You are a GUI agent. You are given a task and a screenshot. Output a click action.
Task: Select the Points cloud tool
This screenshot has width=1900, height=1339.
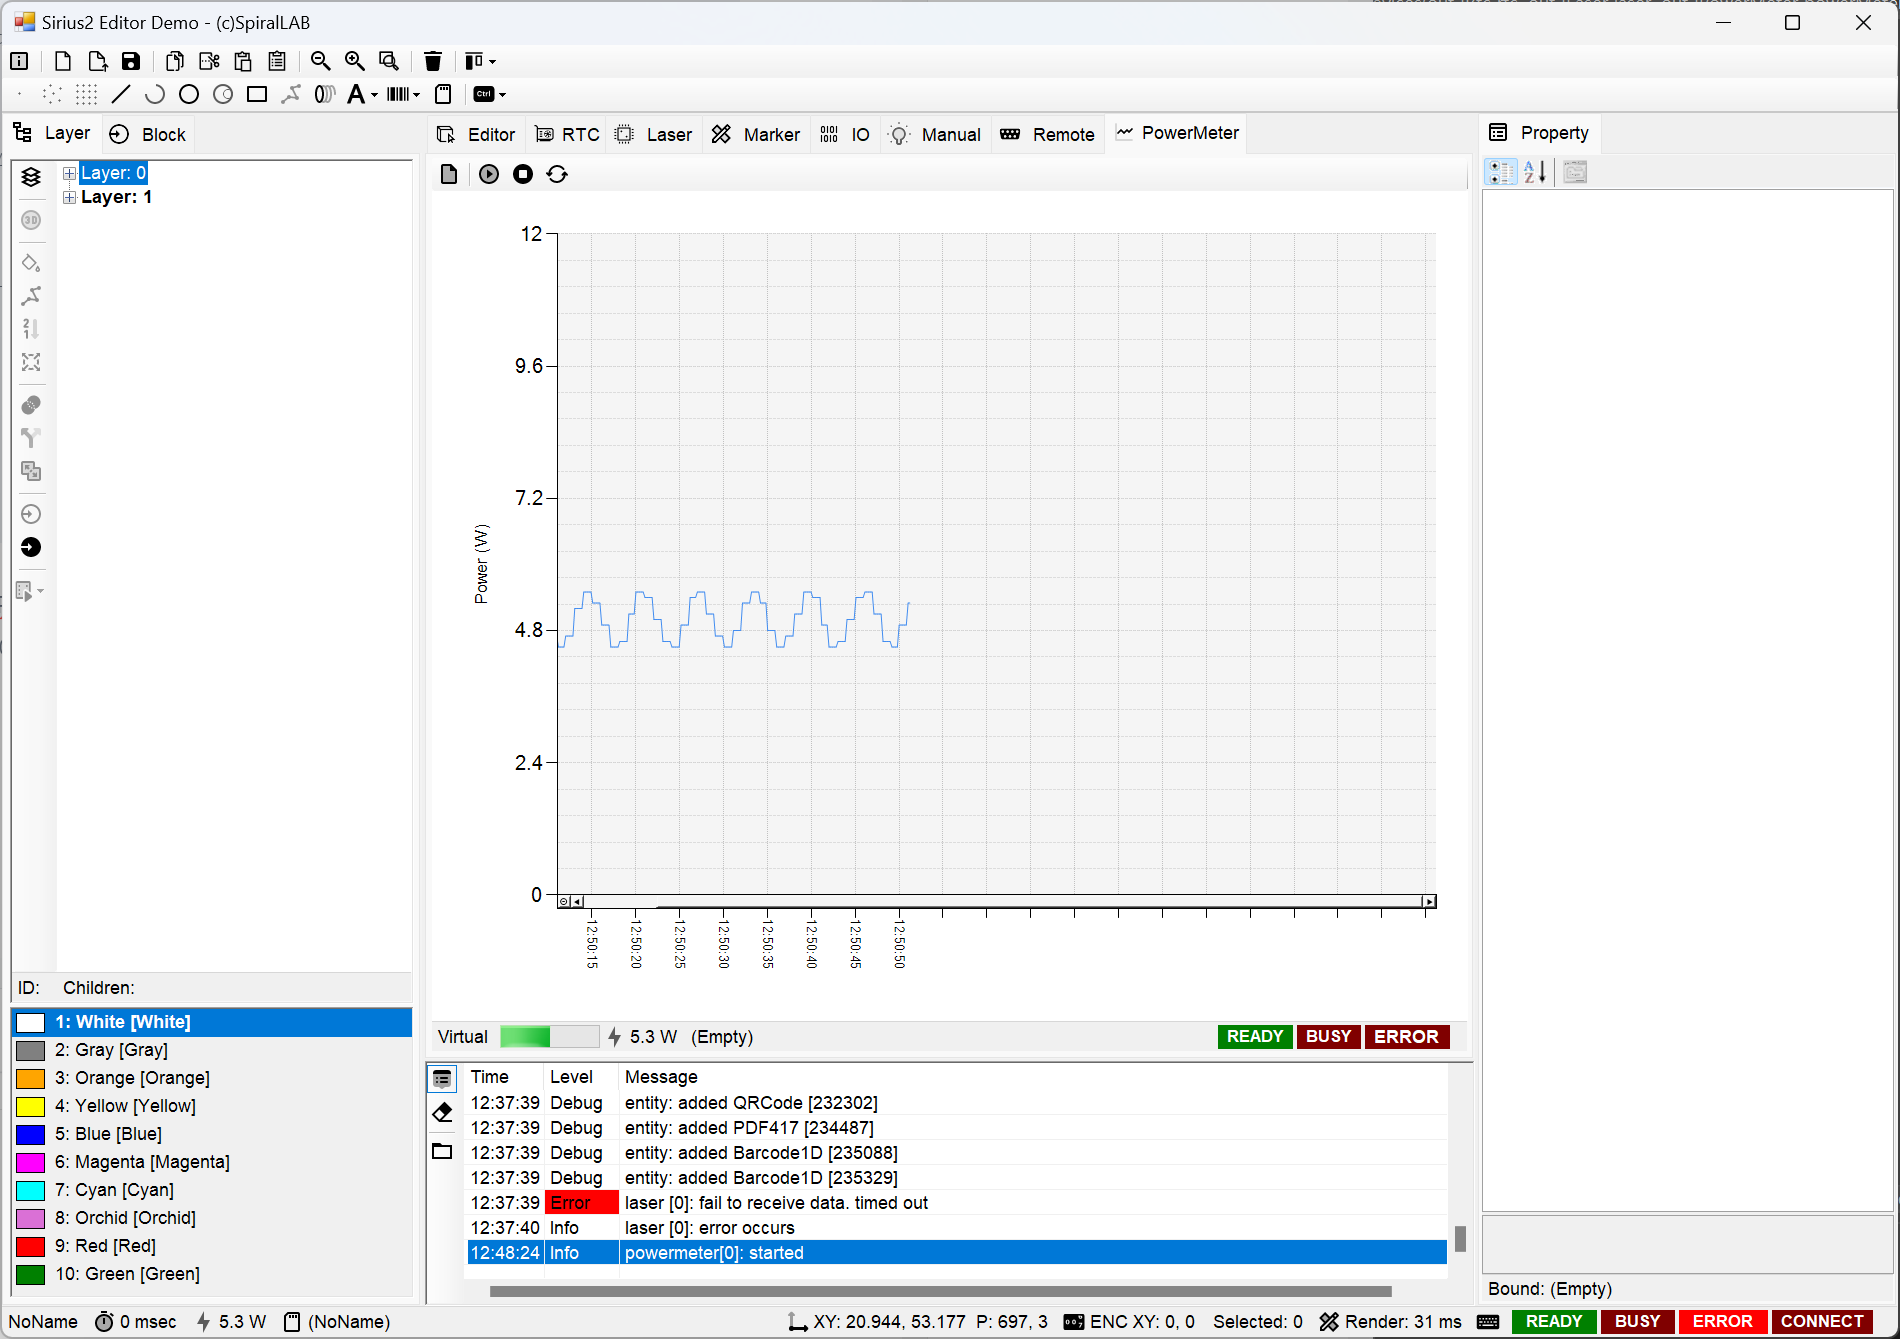click(x=53, y=94)
